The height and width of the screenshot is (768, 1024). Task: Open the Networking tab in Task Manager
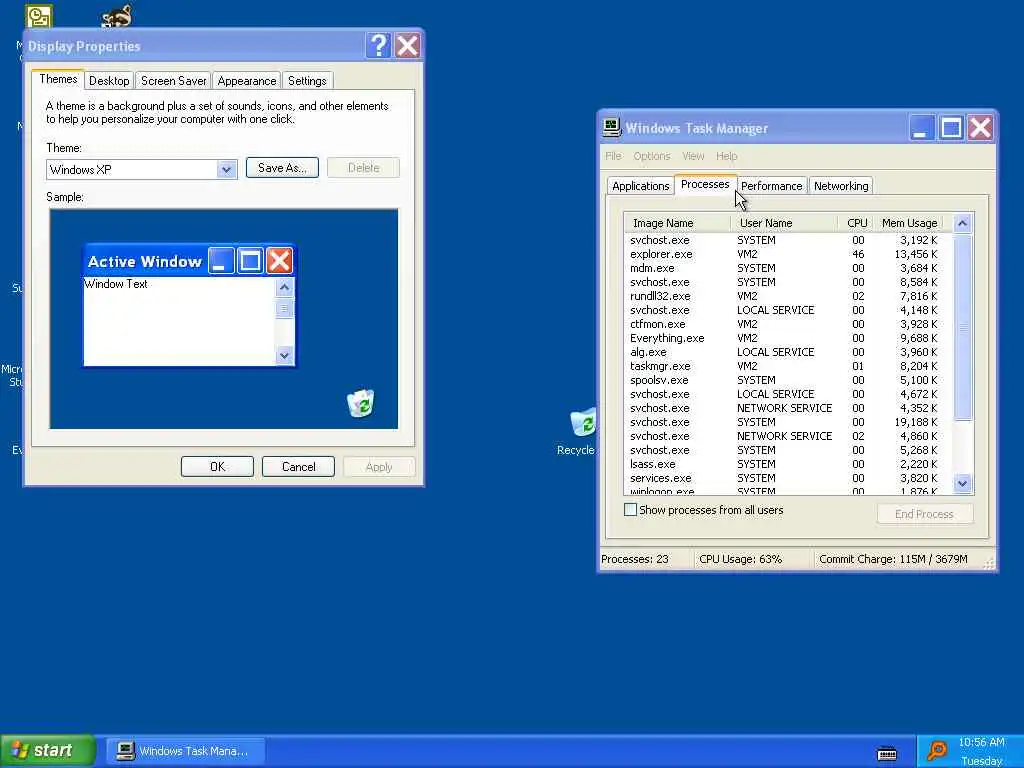[841, 186]
